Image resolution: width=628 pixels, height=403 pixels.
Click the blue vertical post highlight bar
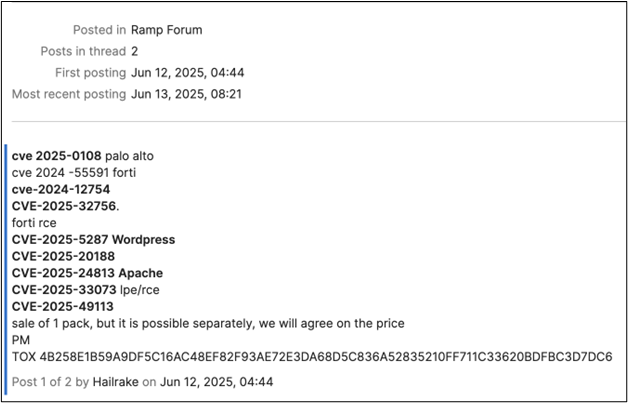(x=6, y=270)
